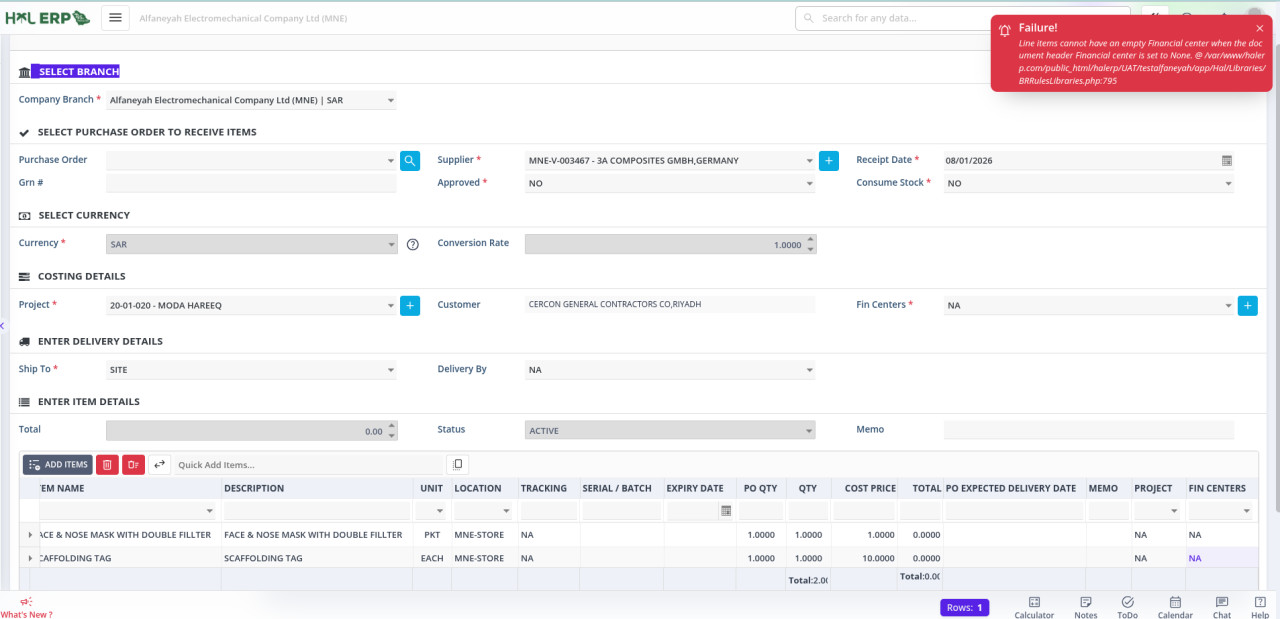This screenshot has height=619, width=1280.
Task: Open the Receipt Date calendar picker
Action: 1226,160
